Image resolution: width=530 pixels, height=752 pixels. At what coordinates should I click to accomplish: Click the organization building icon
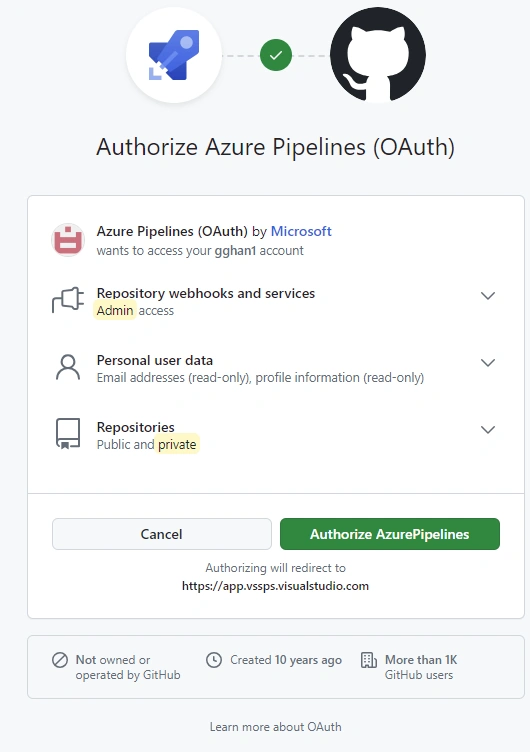pos(368,660)
